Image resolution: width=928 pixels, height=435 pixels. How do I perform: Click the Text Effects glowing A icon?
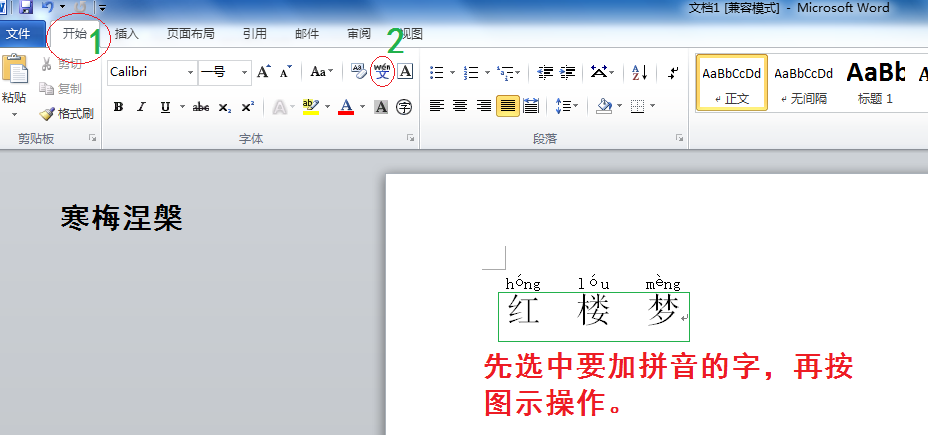[x=279, y=107]
